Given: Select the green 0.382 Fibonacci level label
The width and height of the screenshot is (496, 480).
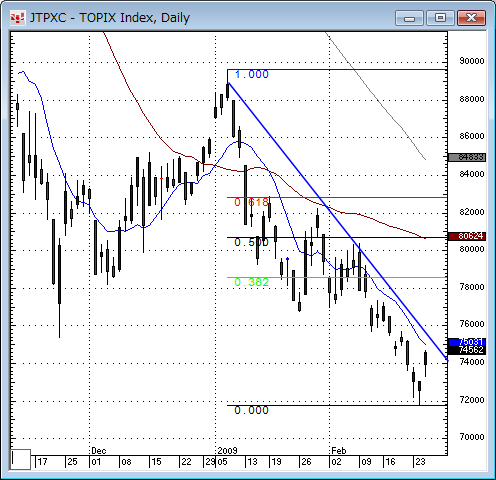Looking at the screenshot, I should coord(251,282).
